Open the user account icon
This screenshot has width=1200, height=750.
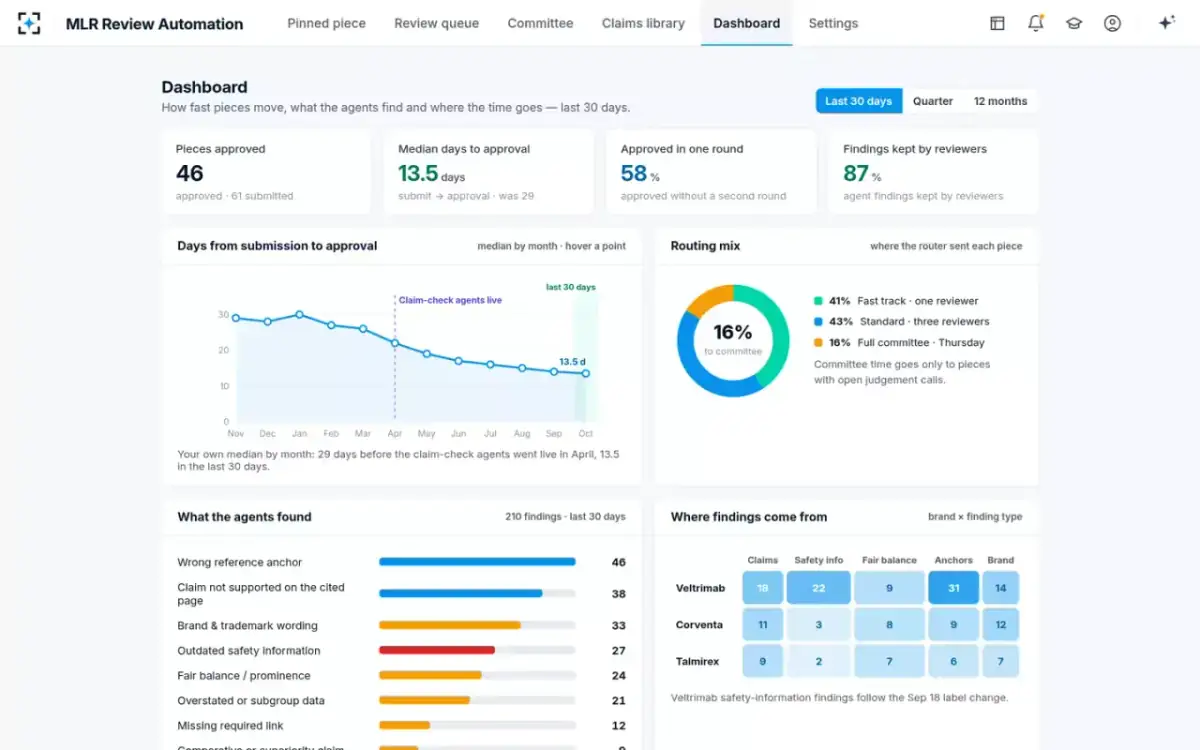(1112, 23)
